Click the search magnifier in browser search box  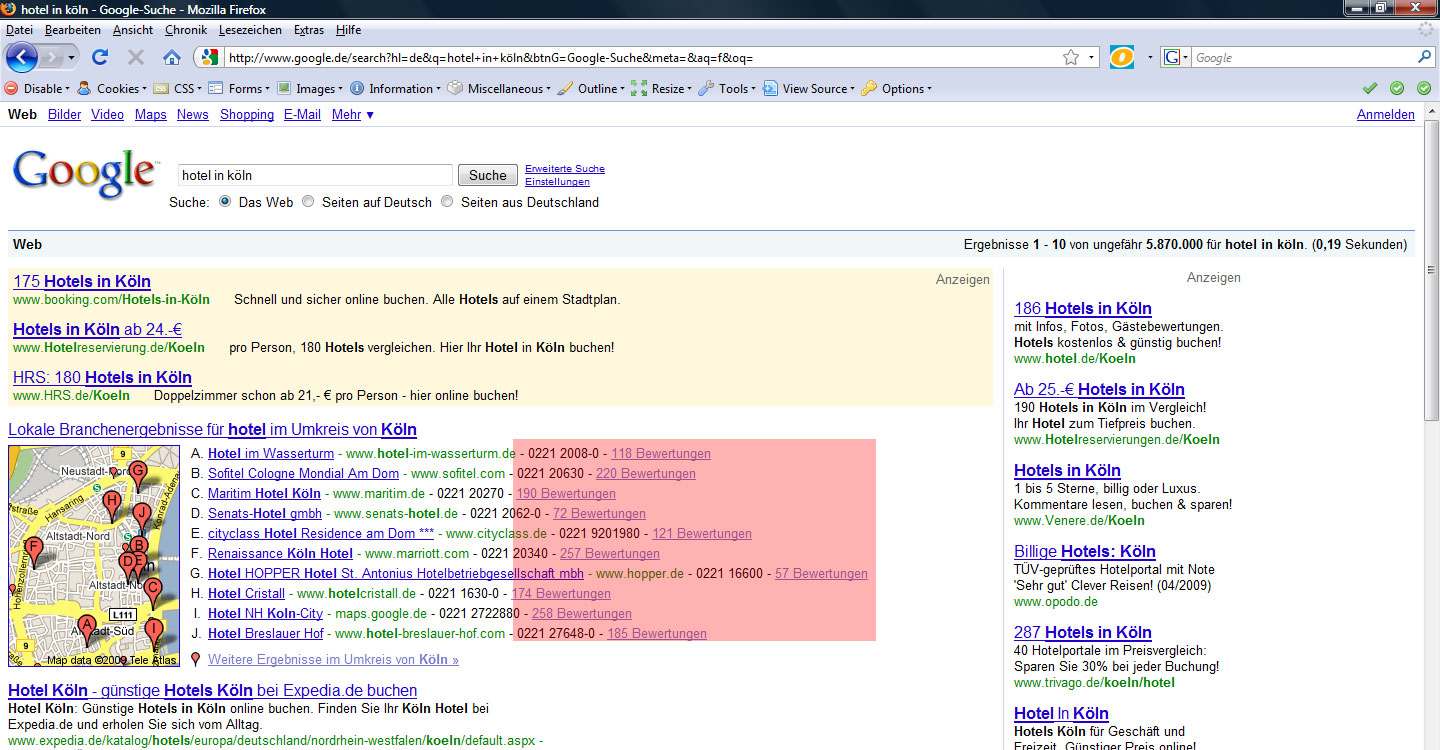1424,57
